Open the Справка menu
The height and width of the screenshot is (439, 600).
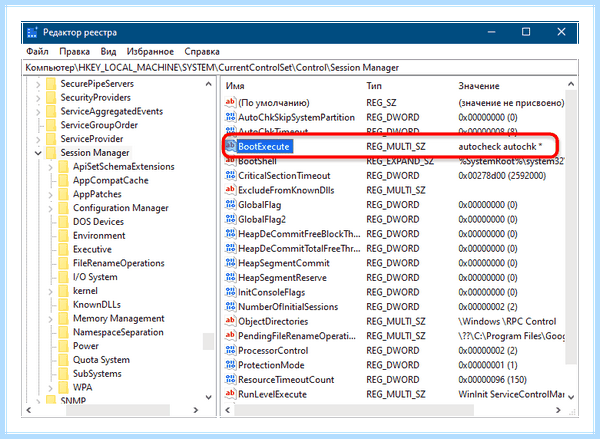click(202, 51)
